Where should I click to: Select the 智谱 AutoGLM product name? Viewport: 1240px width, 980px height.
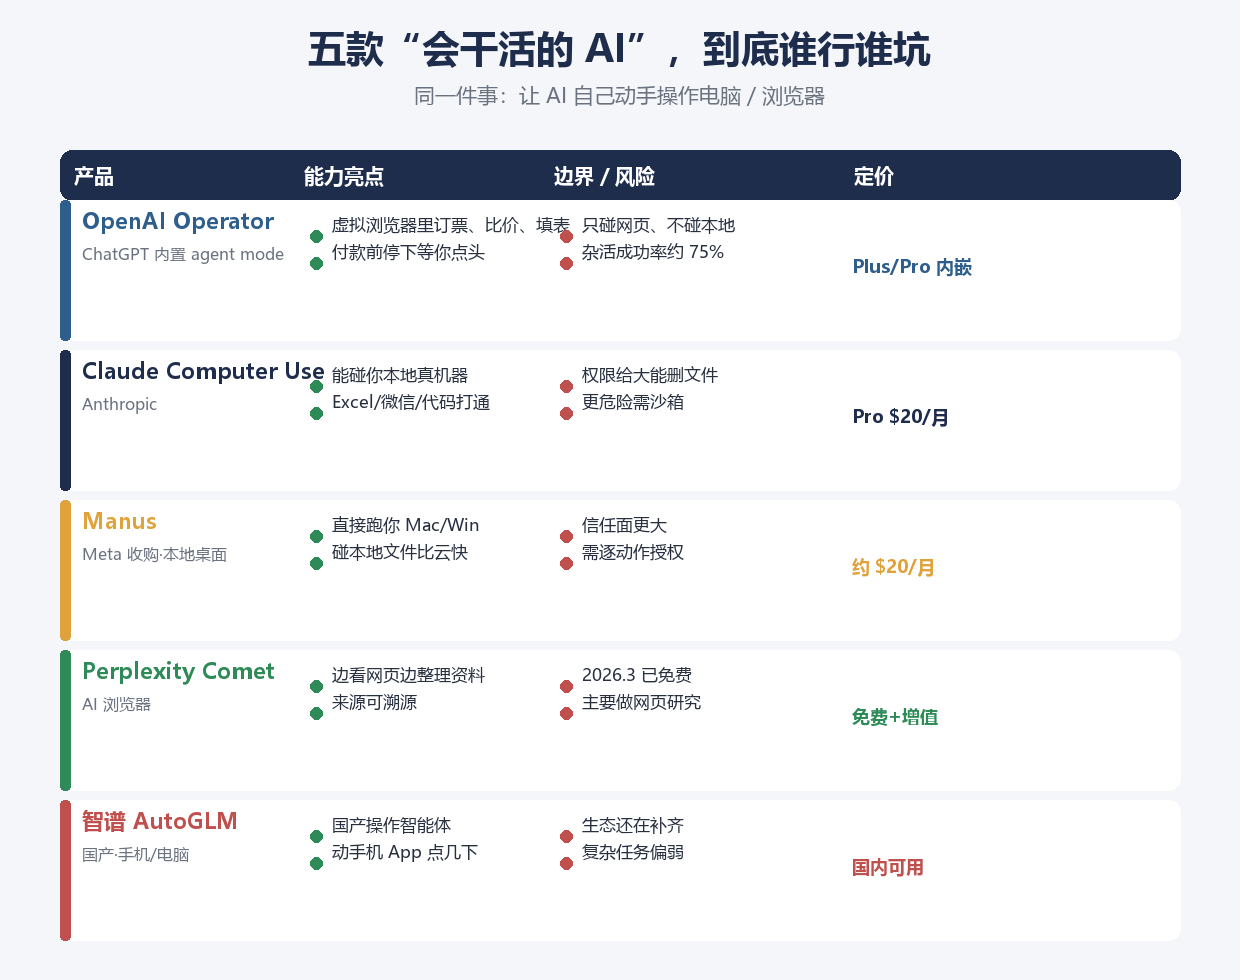point(160,822)
